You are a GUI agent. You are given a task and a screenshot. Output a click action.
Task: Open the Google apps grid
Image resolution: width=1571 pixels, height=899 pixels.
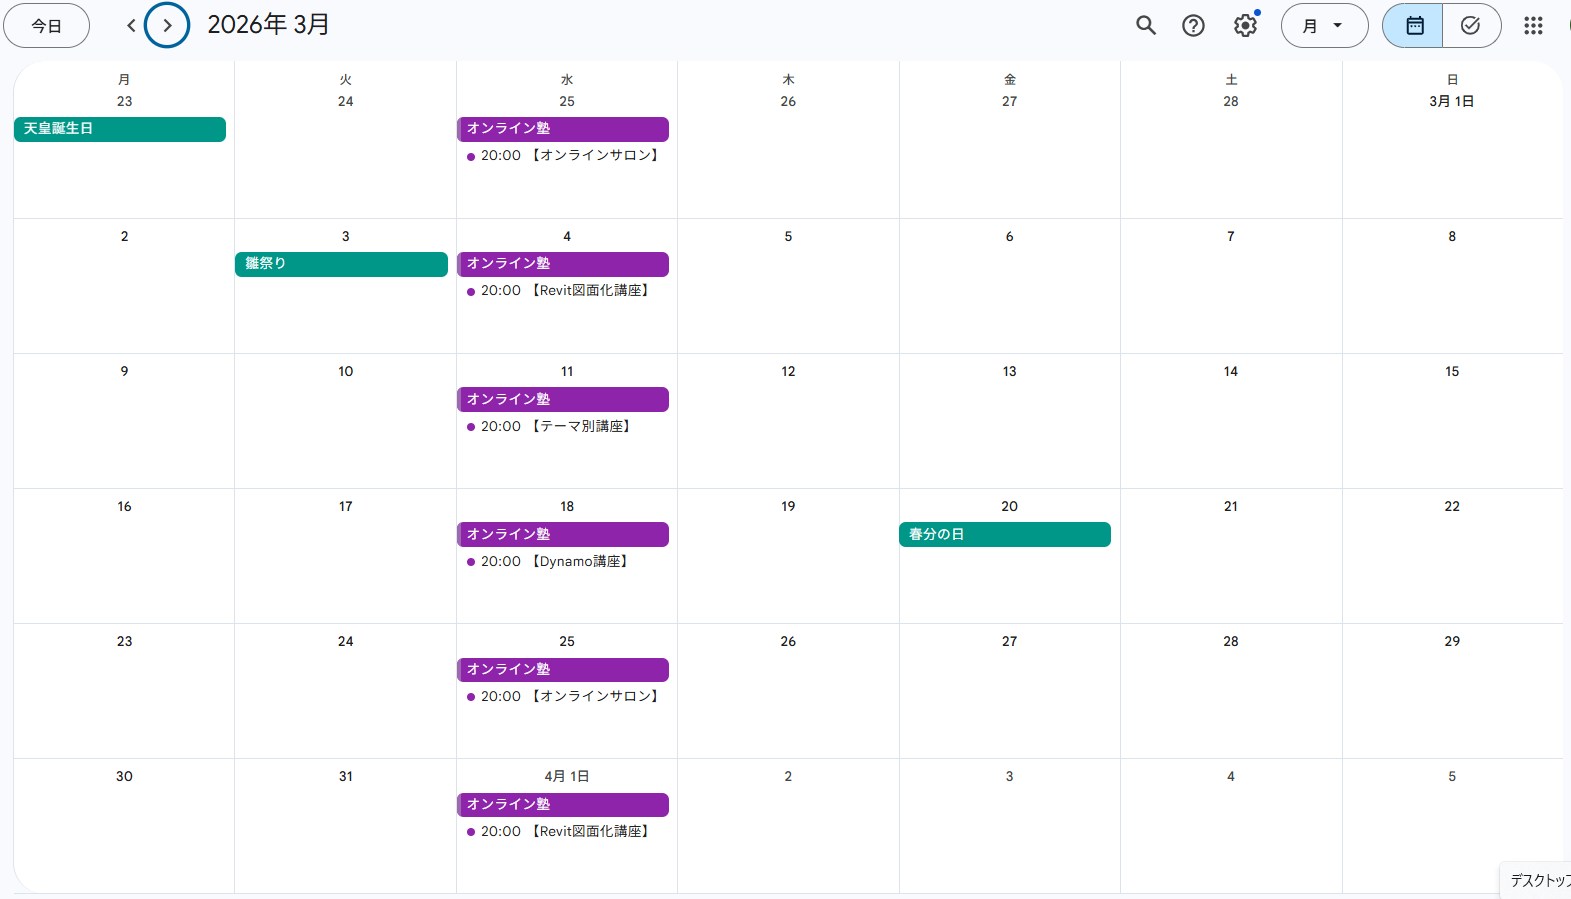[1533, 26]
